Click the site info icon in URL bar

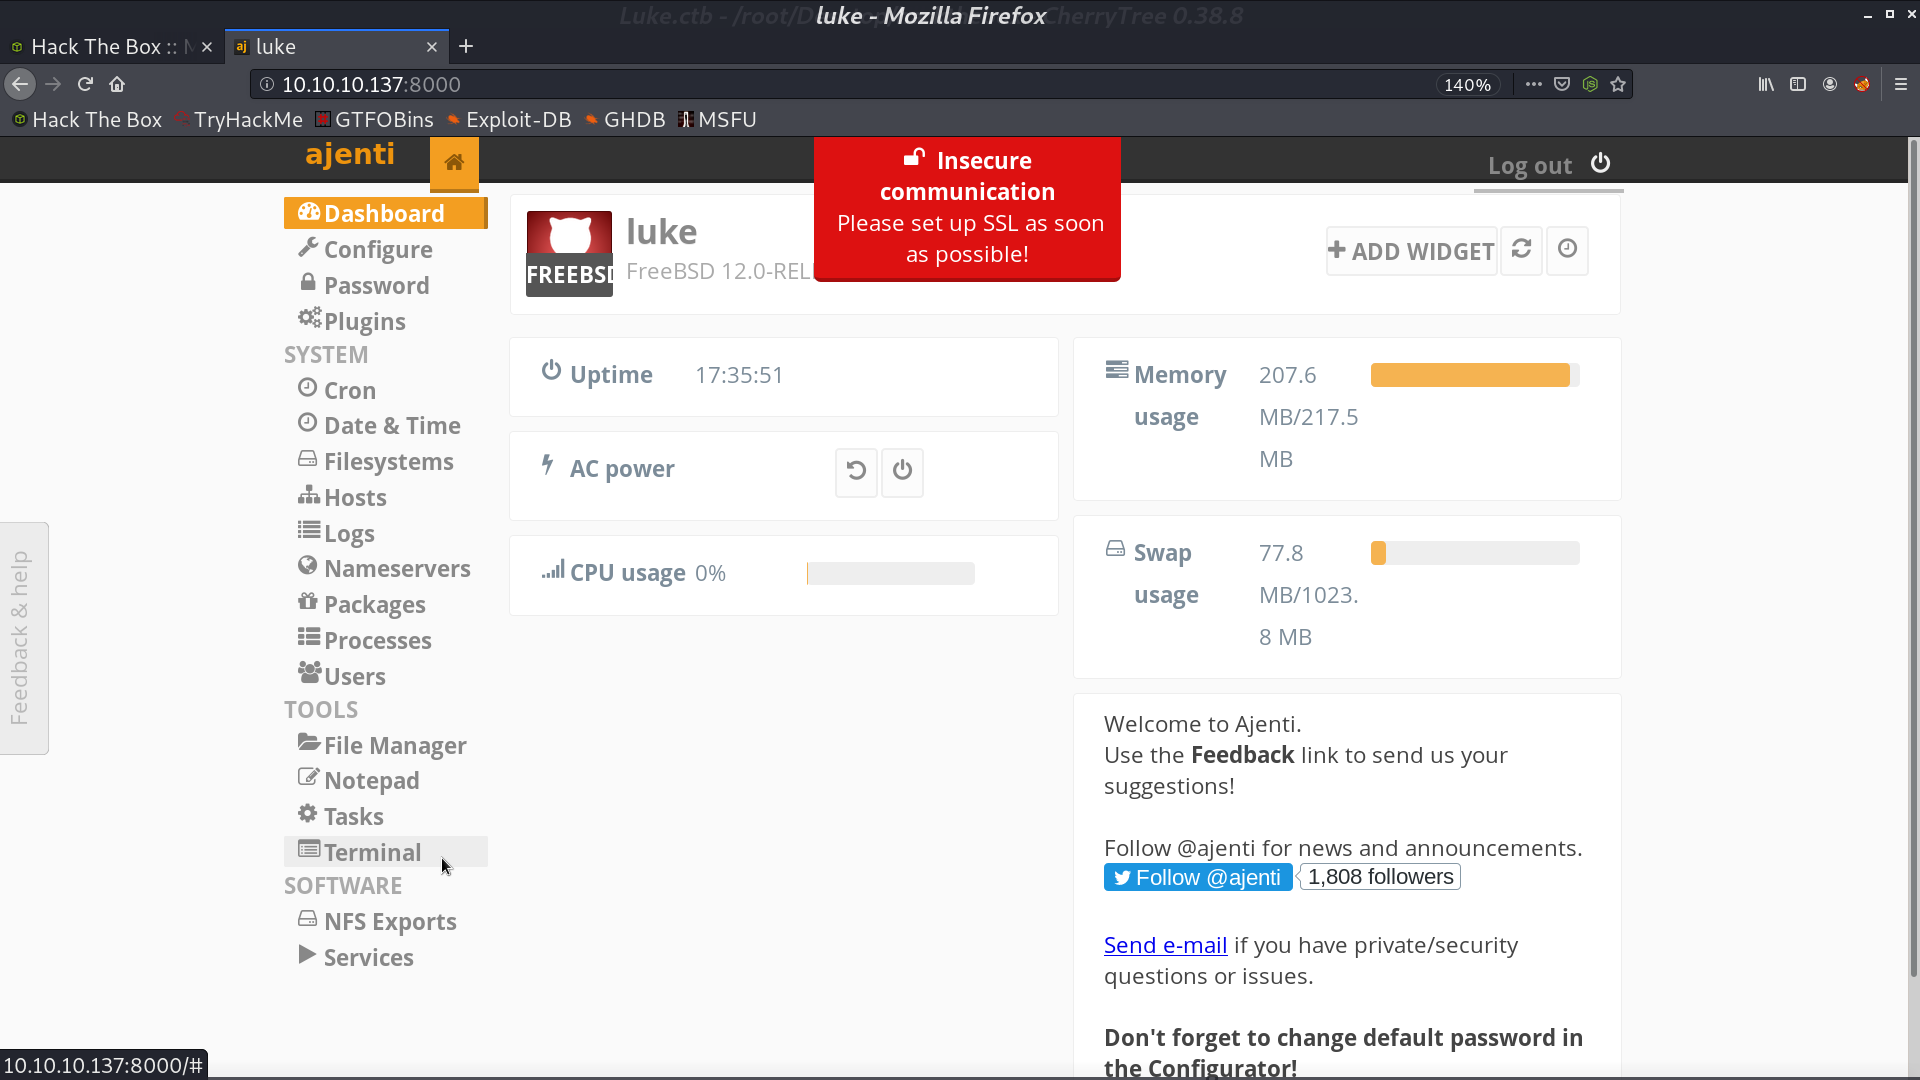tap(267, 85)
